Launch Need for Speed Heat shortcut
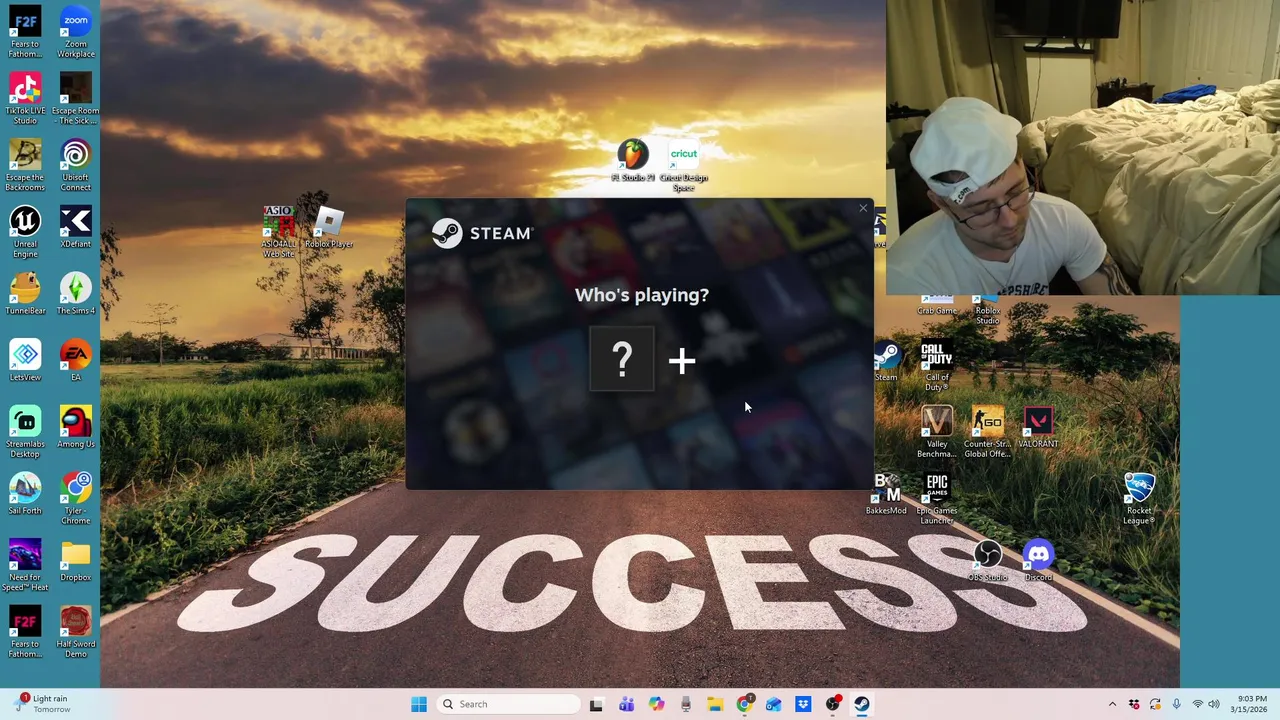 (x=25, y=565)
